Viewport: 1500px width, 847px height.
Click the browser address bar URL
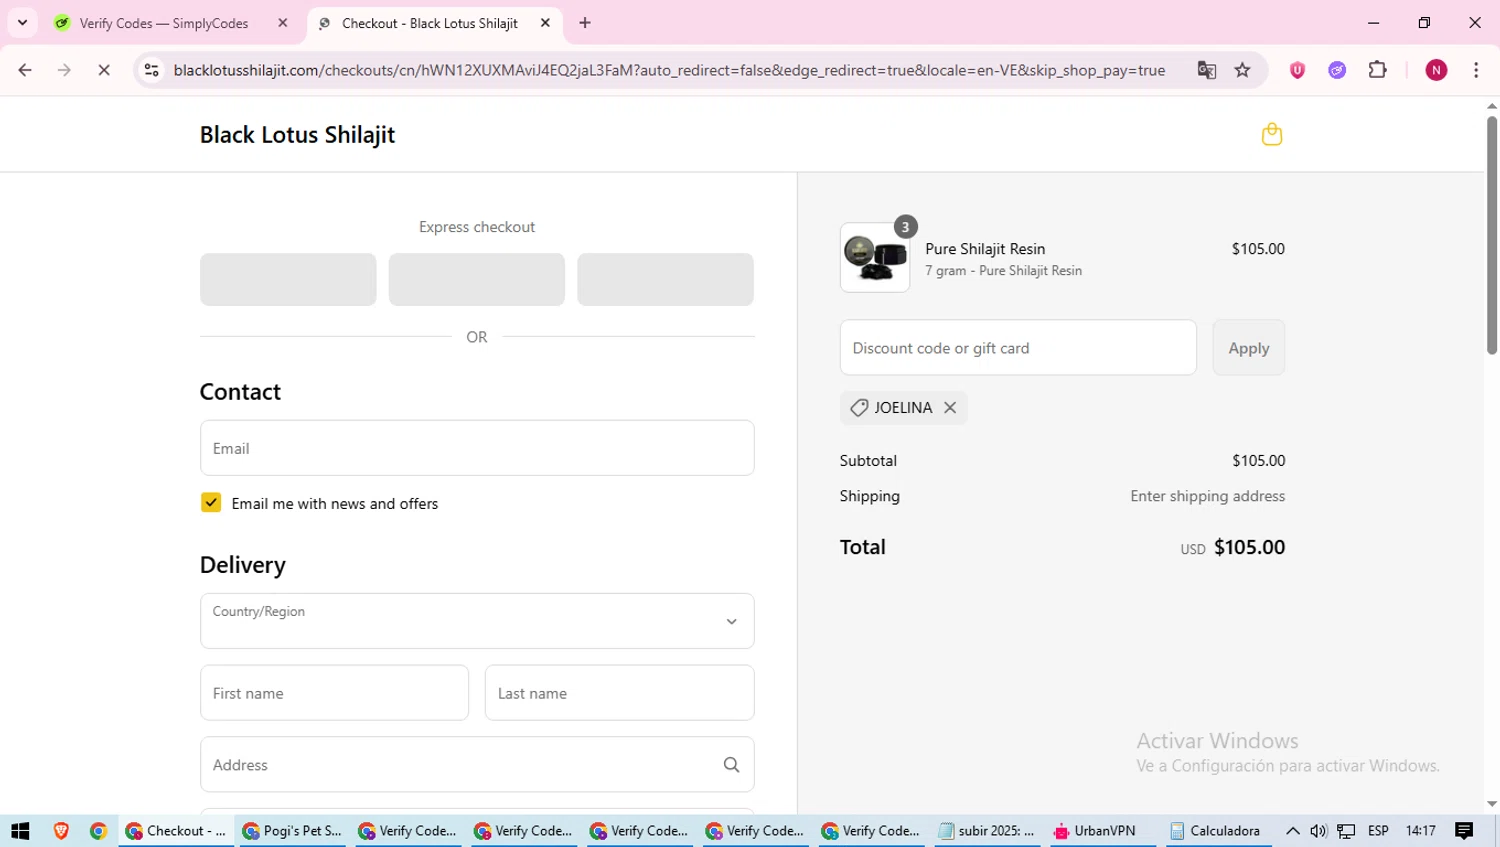coord(669,70)
